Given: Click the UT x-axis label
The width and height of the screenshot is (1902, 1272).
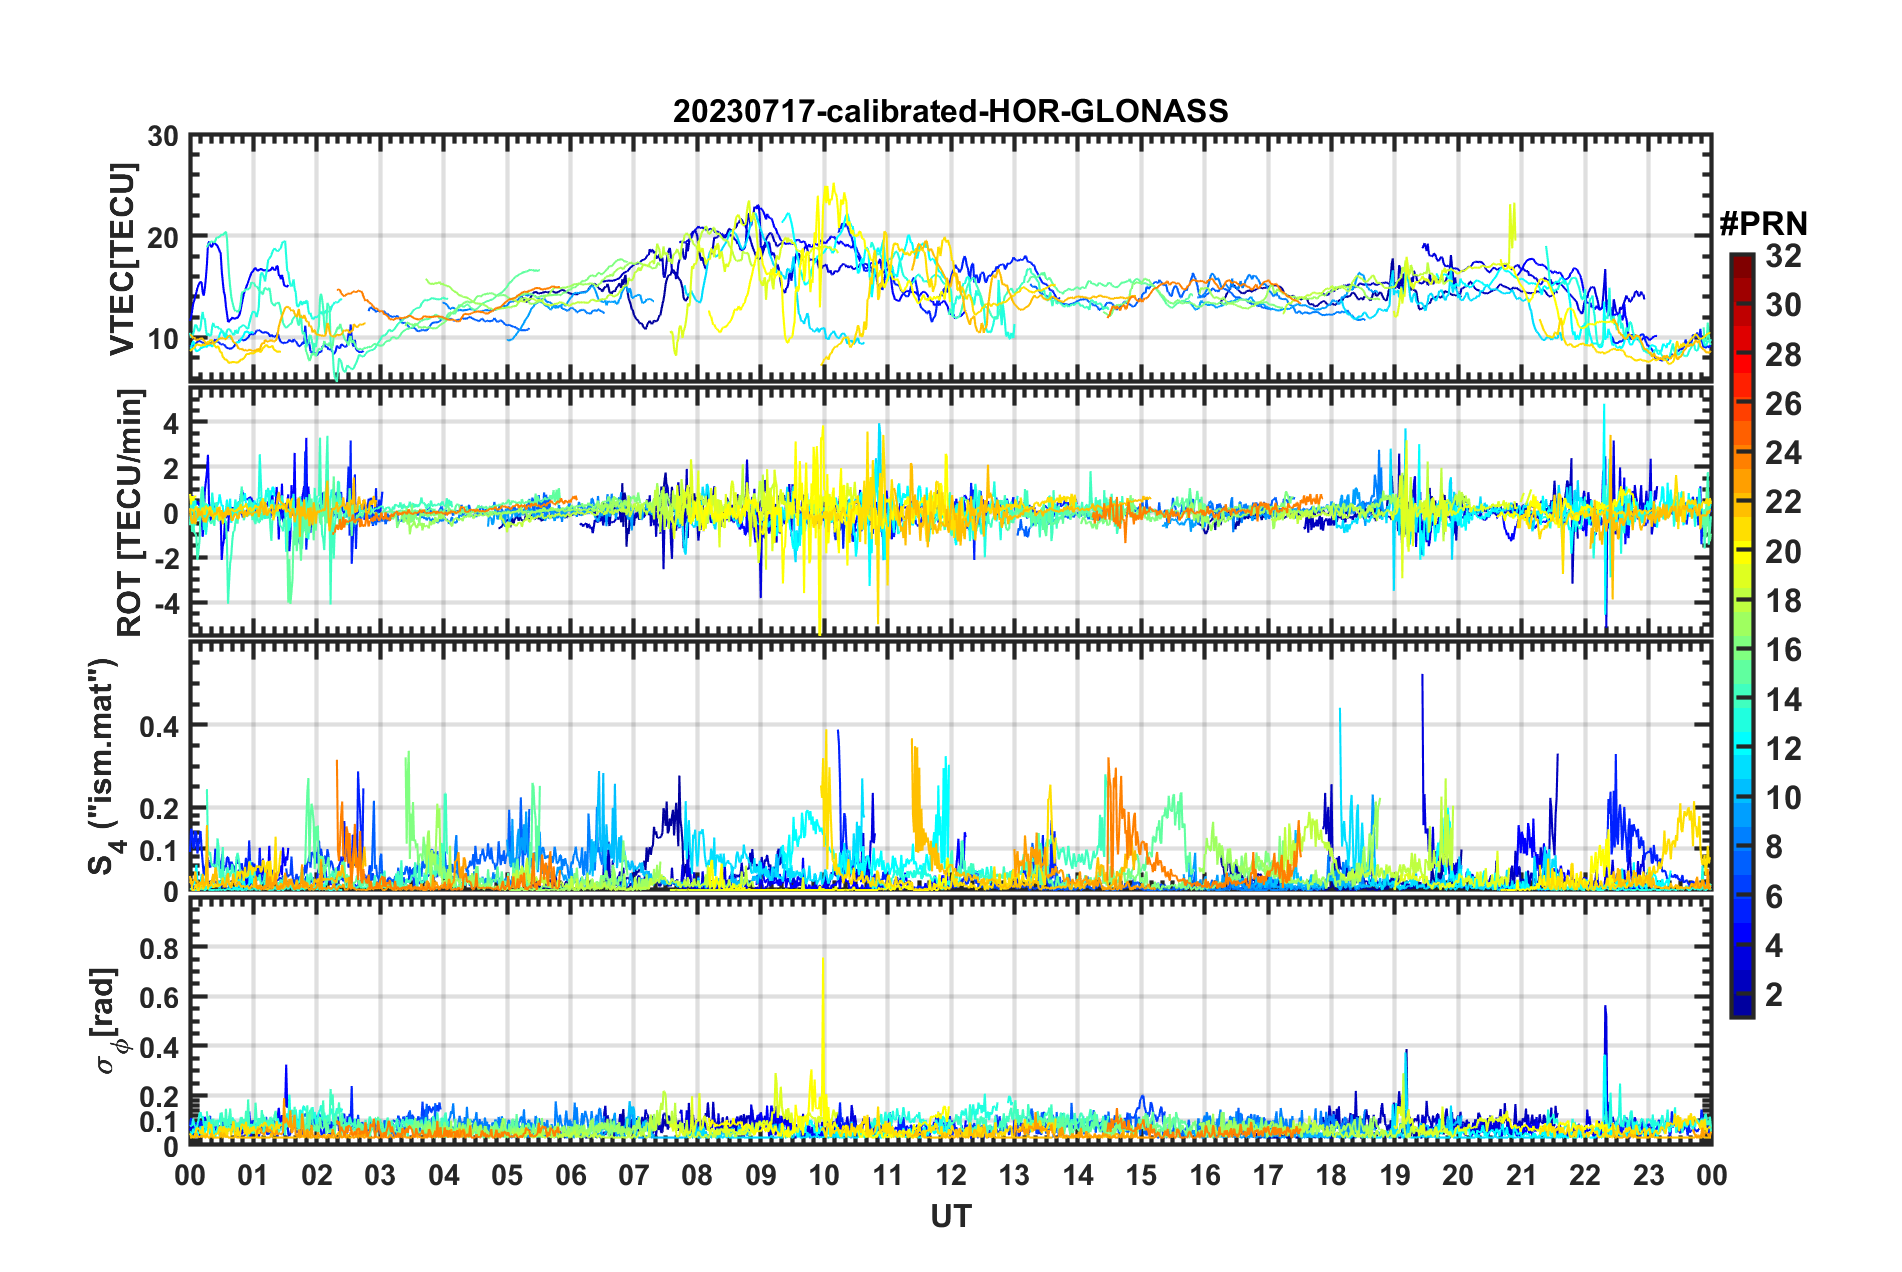Looking at the screenshot, I should 951,1216.
